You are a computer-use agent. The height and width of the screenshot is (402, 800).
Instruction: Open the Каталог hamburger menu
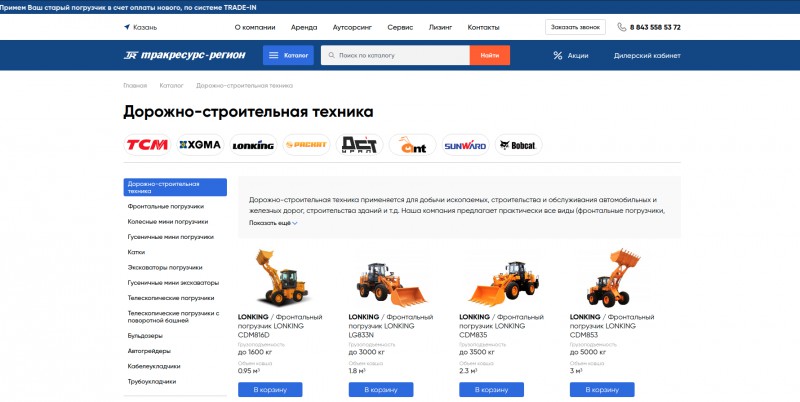point(288,55)
